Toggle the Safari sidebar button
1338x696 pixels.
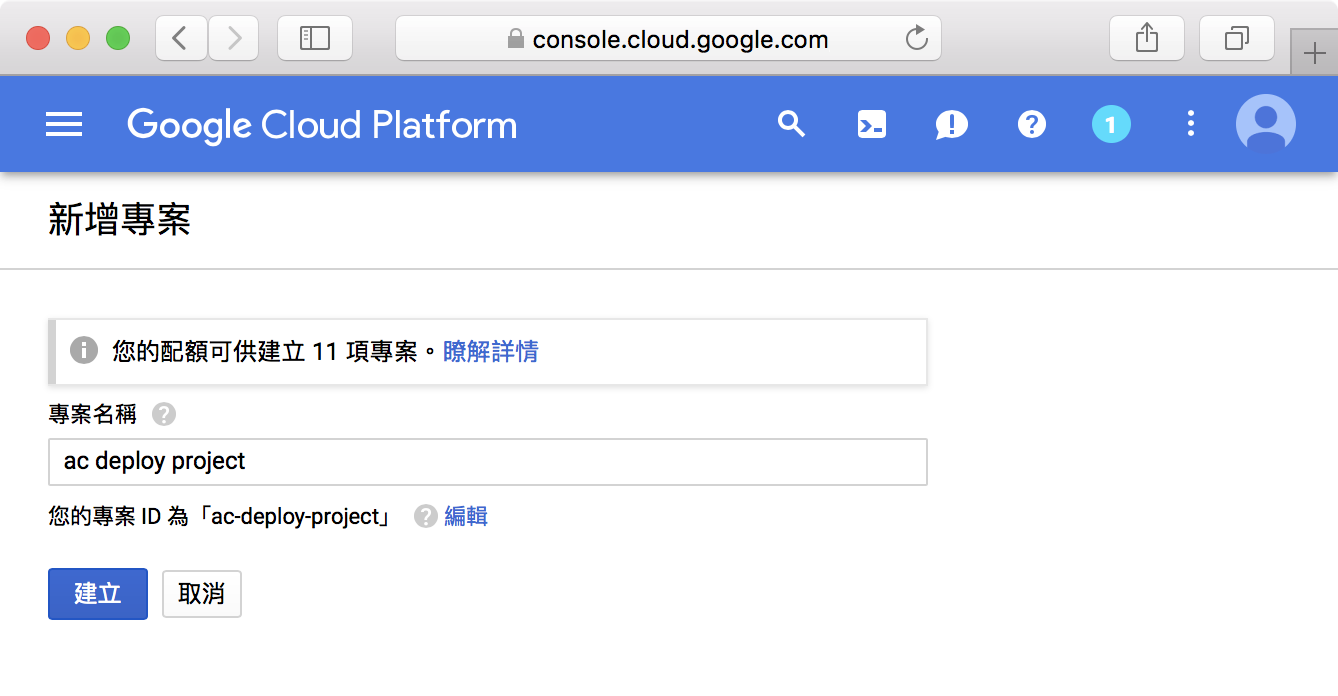point(315,38)
